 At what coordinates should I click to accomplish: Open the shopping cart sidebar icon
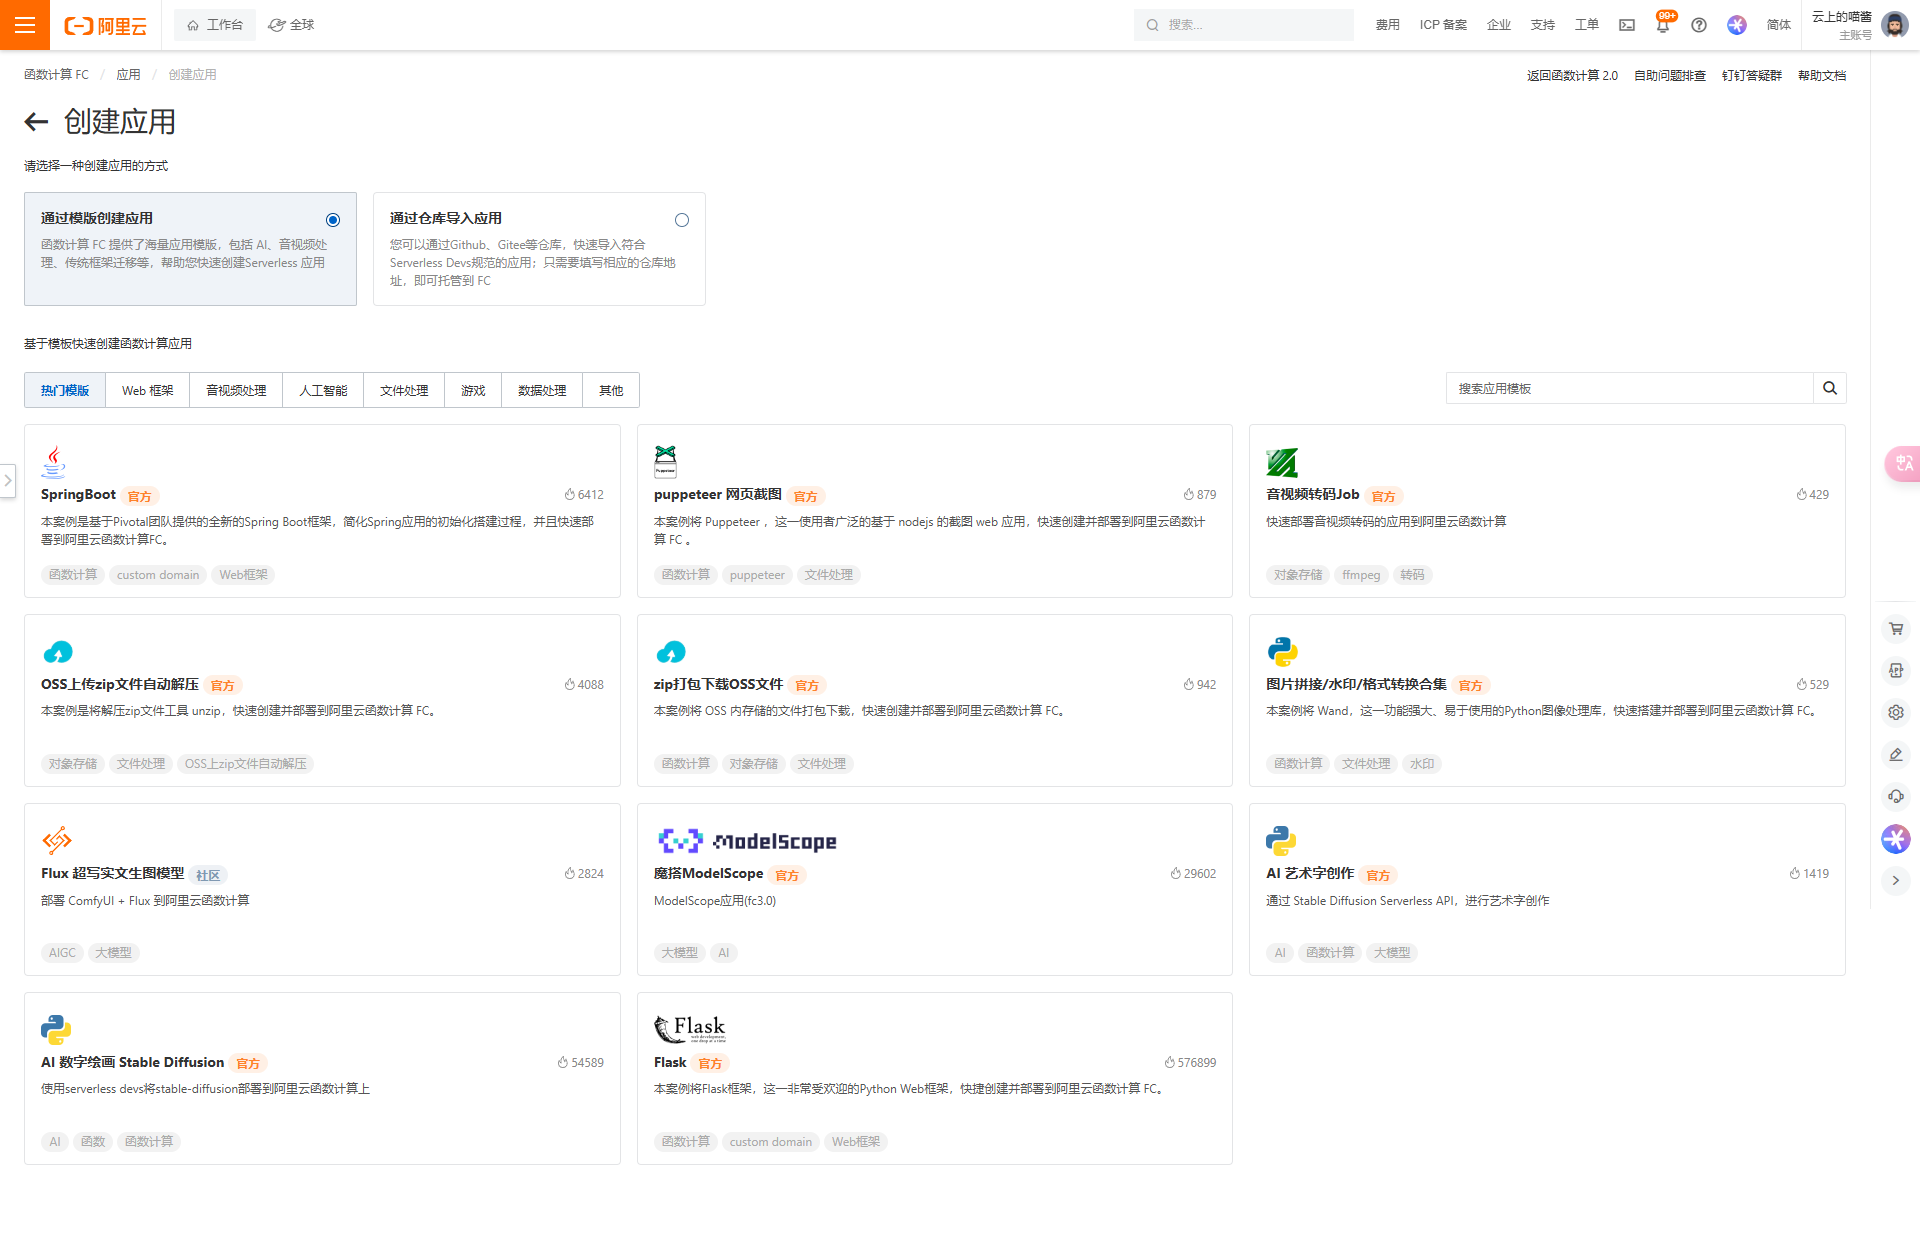1895,629
